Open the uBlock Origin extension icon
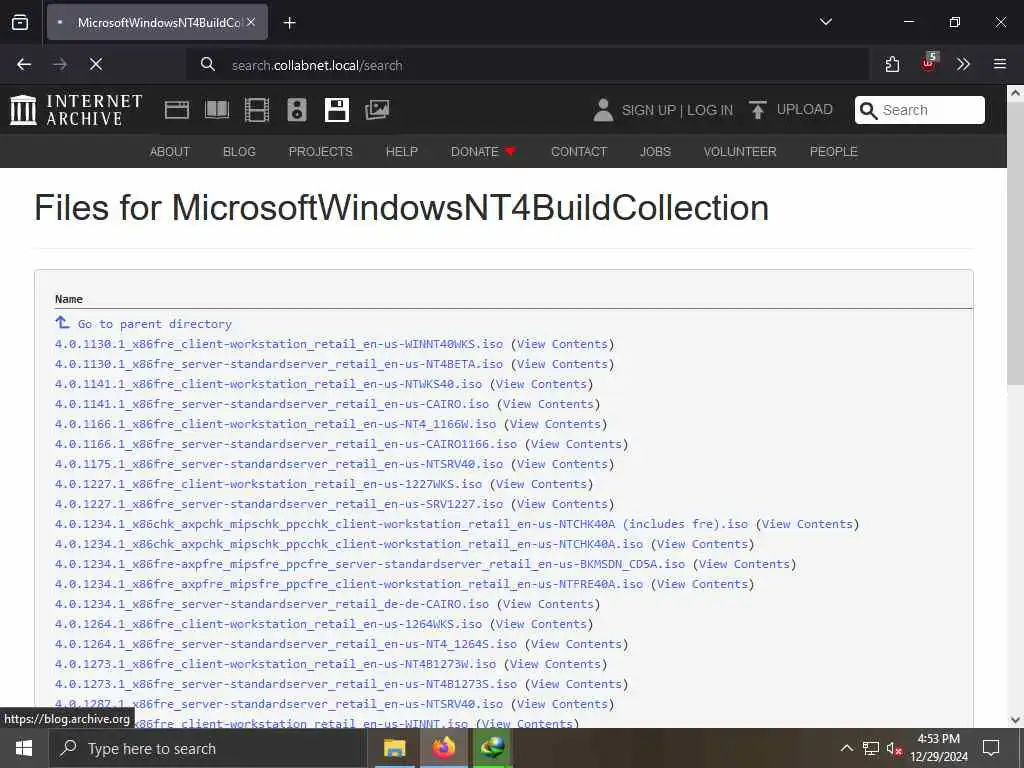Screen dimensions: 1024x768 (929, 63)
